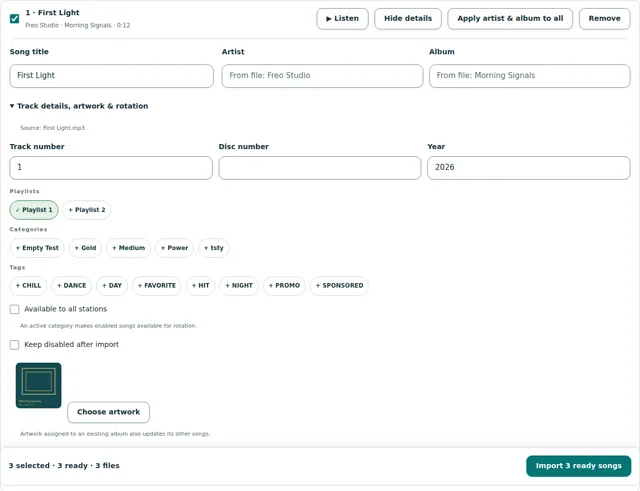Image resolution: width=640 pixels, height=491 pixels.
Task: Add the tsty category
Action: pos(213,248)
